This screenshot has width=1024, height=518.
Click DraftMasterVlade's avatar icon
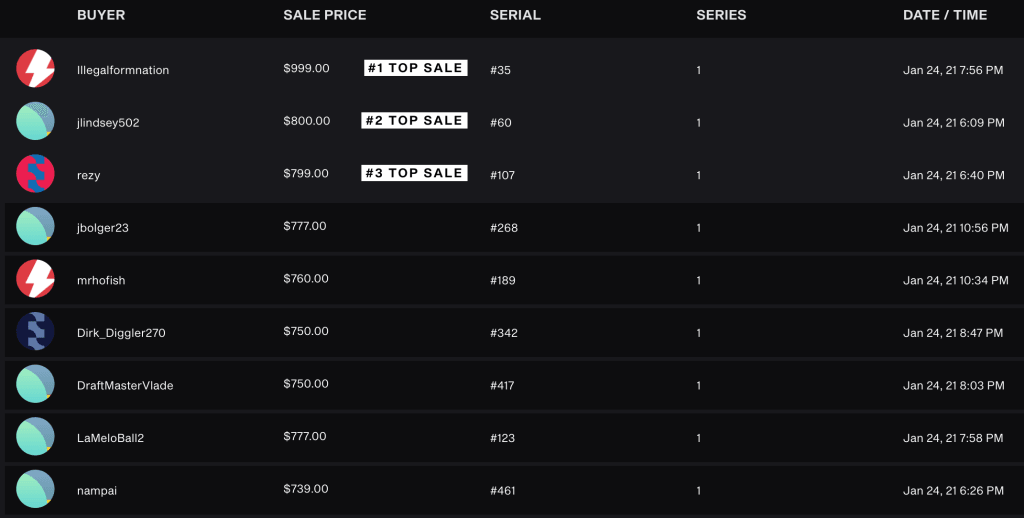(x=35, y=385)
